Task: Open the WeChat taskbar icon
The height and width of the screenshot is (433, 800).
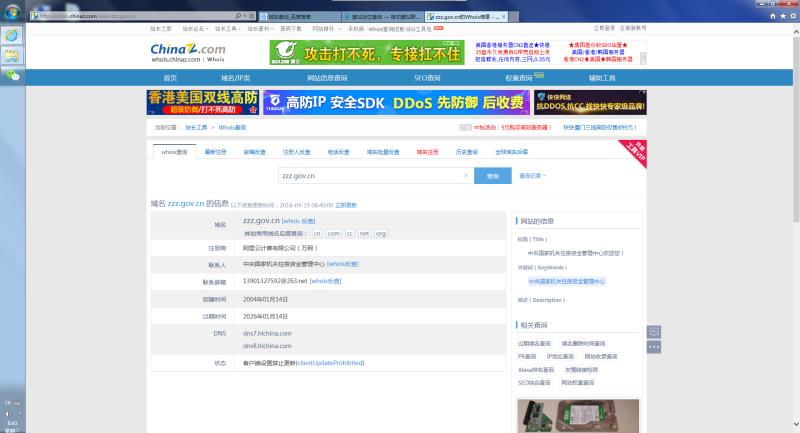Action: click(x=12, y=75)
